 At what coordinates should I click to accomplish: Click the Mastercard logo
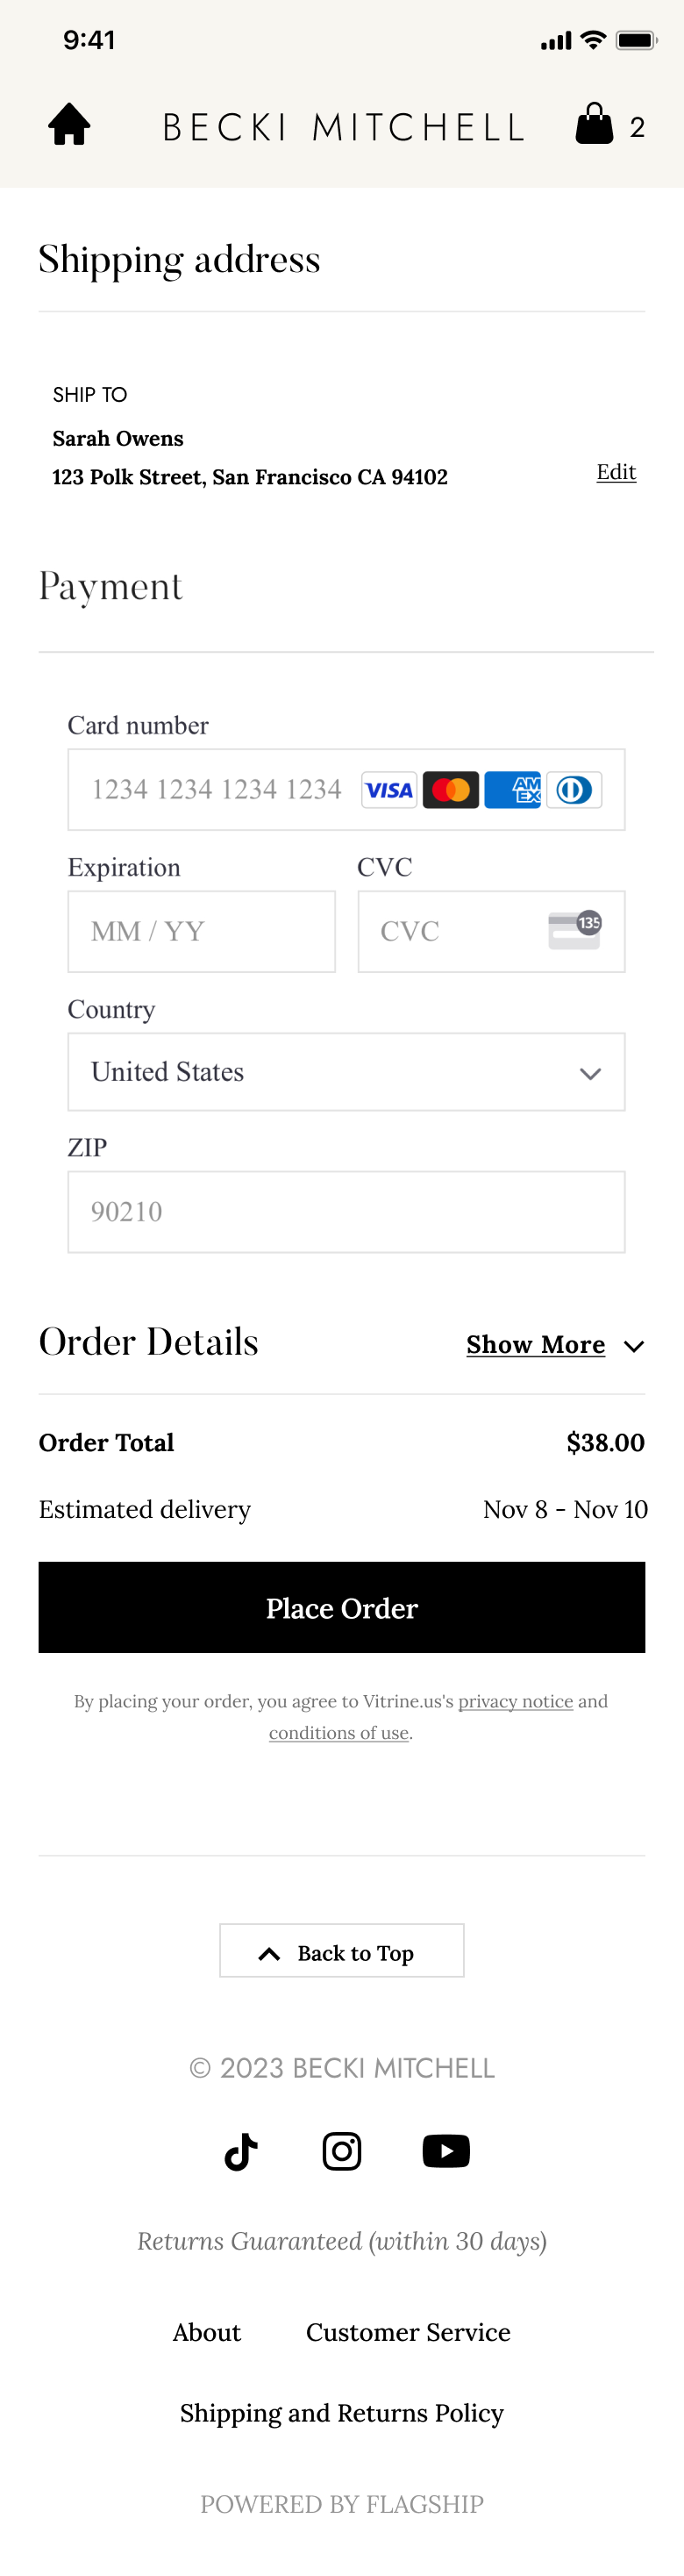tap(451, 790)
